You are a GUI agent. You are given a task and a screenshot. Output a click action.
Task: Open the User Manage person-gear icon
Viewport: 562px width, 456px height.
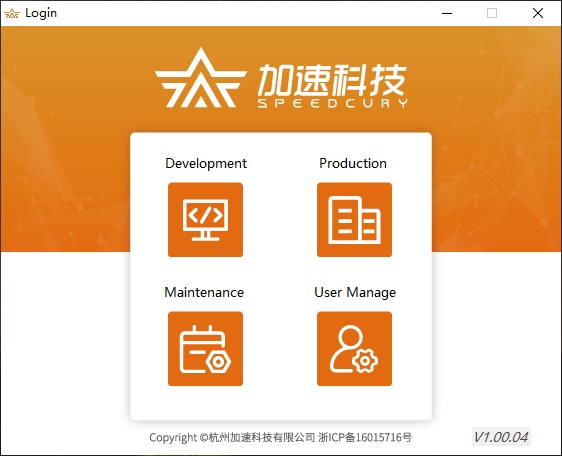(x=354, y=348)
